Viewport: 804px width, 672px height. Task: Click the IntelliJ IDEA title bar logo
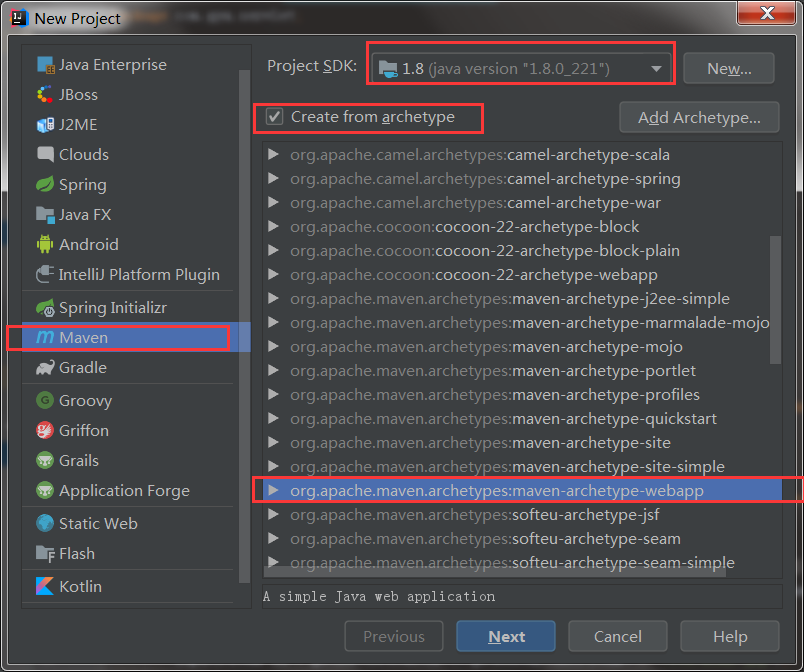19,18
